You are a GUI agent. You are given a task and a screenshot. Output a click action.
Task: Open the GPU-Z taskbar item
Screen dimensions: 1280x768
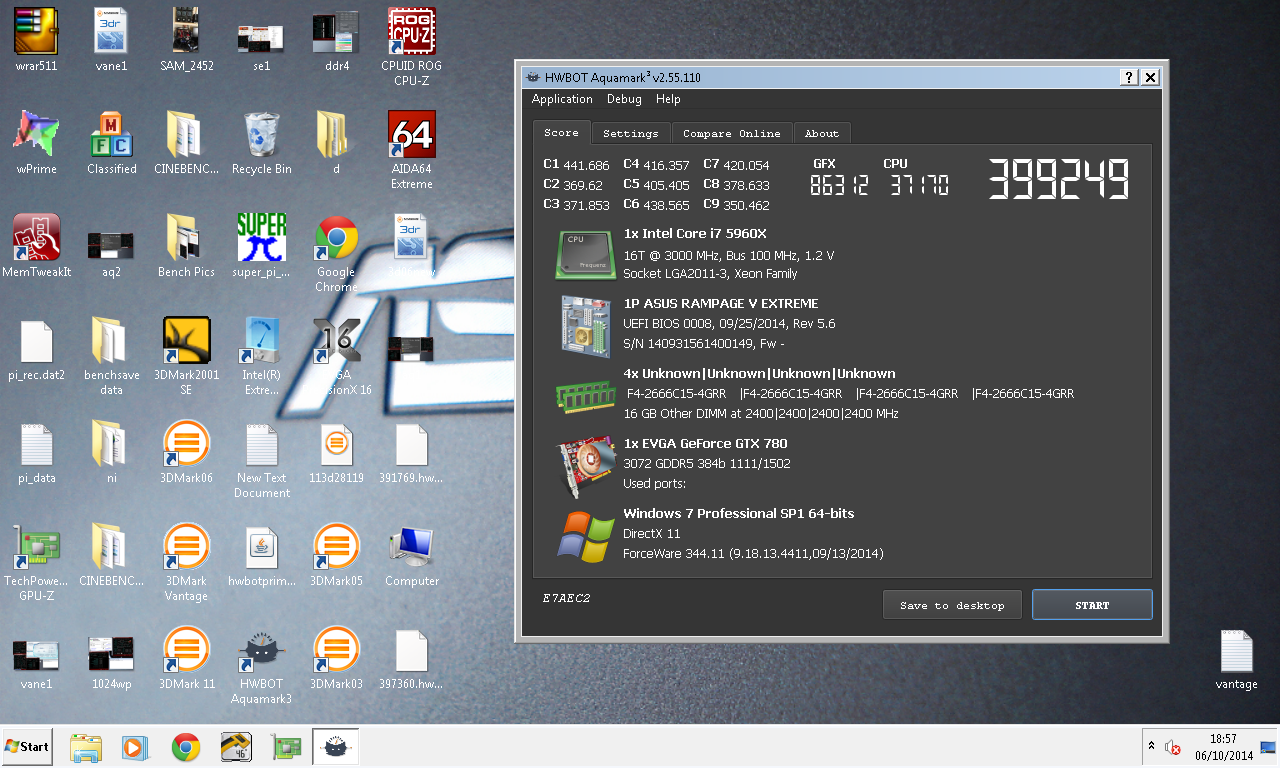[286, 747]
